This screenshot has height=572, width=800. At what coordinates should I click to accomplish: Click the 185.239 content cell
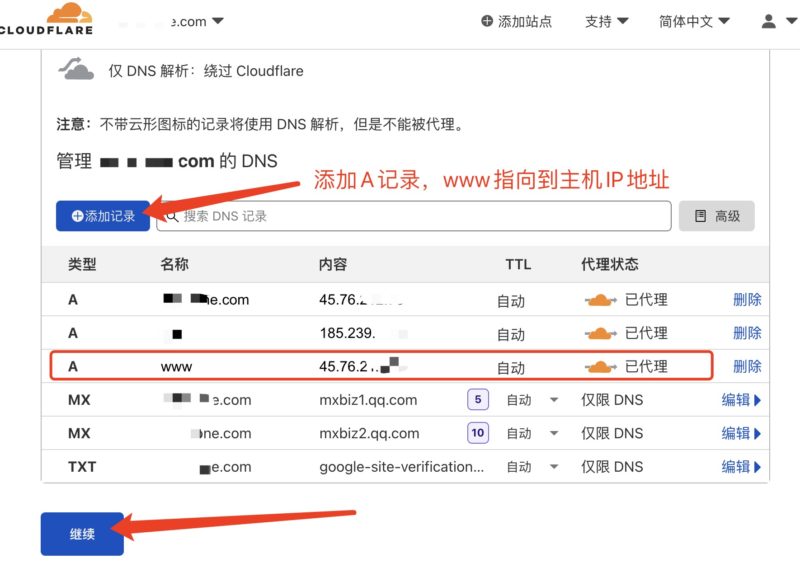347,333
